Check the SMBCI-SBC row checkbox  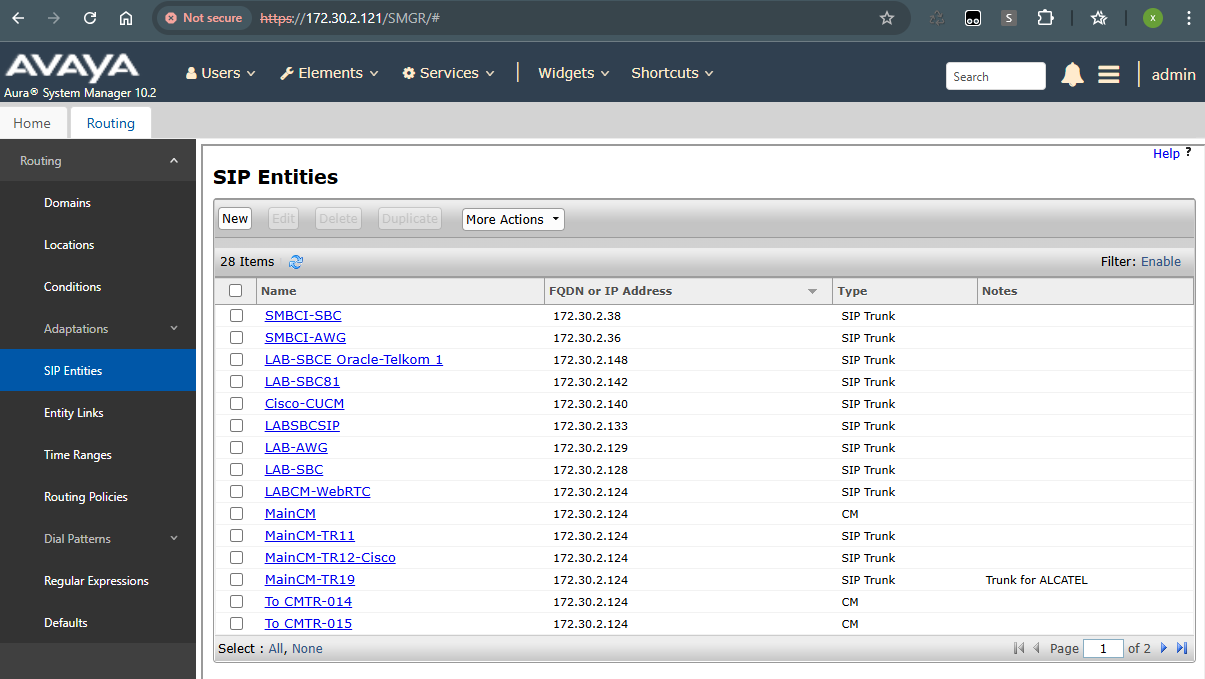pos(236,316)
